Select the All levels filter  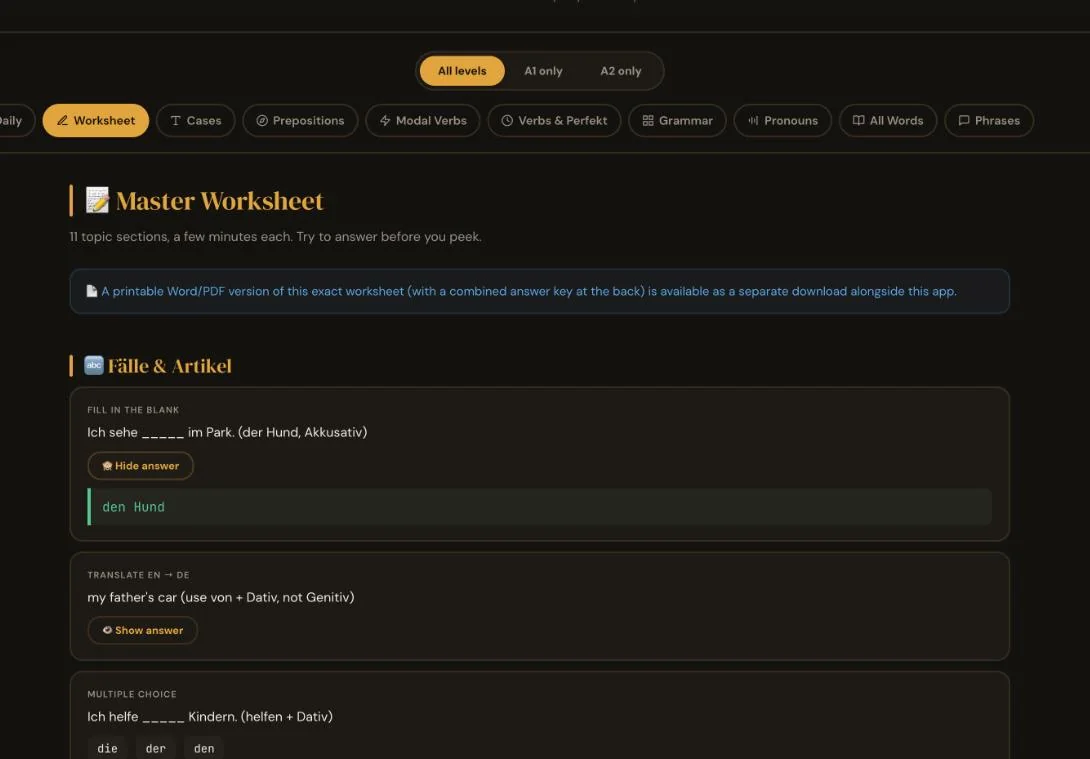click(x=462, y=71)
